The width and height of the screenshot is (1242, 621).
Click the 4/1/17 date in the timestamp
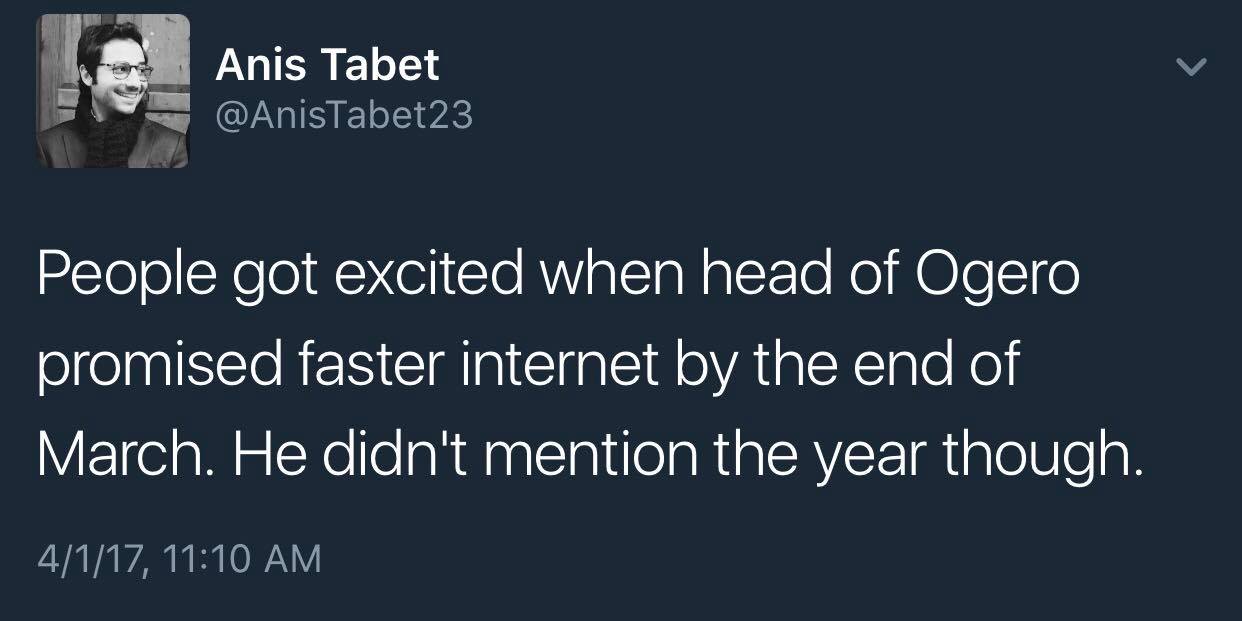[89, 558]
